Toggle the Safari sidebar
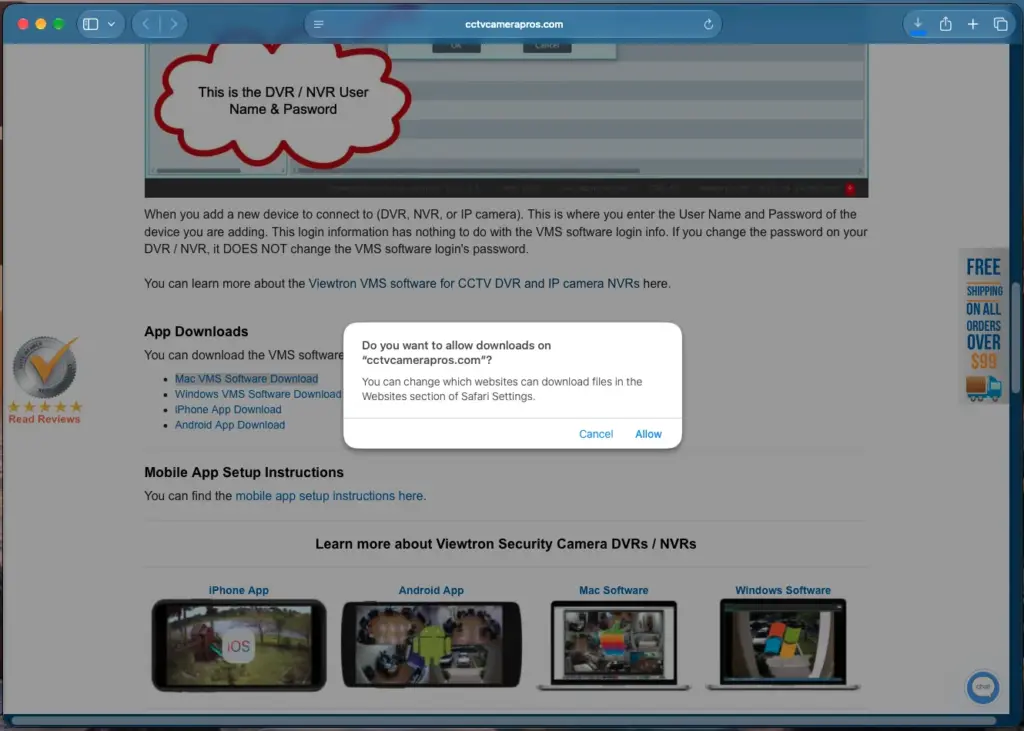 coord(91,24)
